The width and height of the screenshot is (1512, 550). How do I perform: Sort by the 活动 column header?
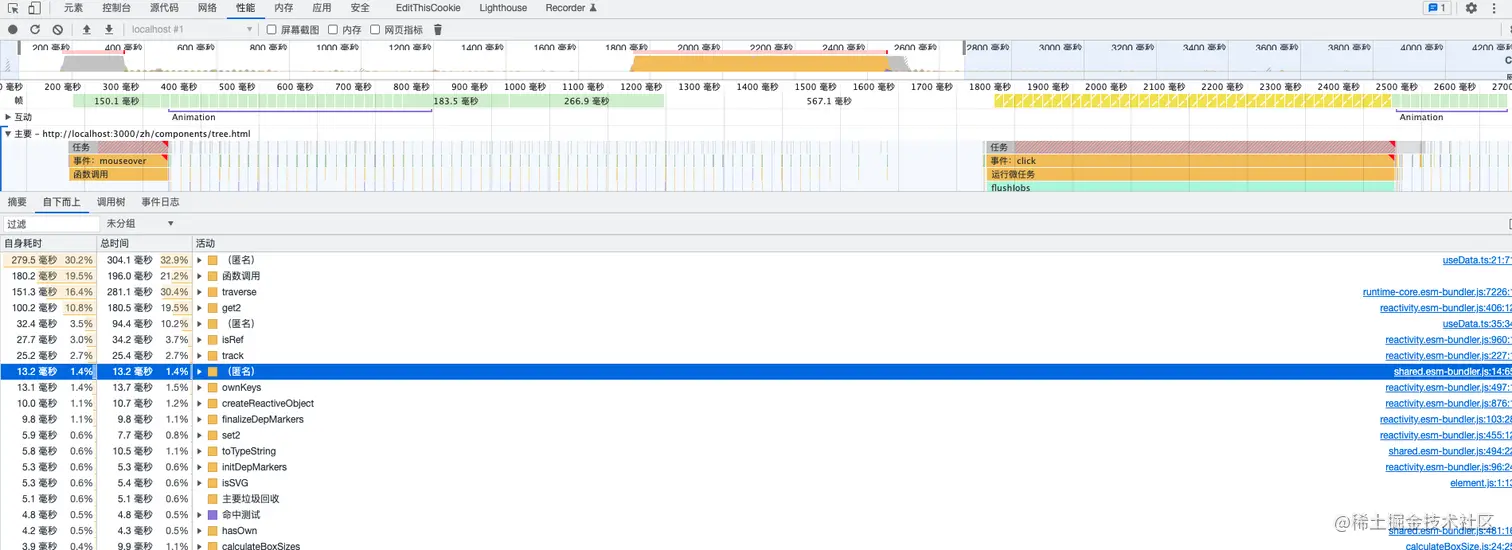[850, 244]
